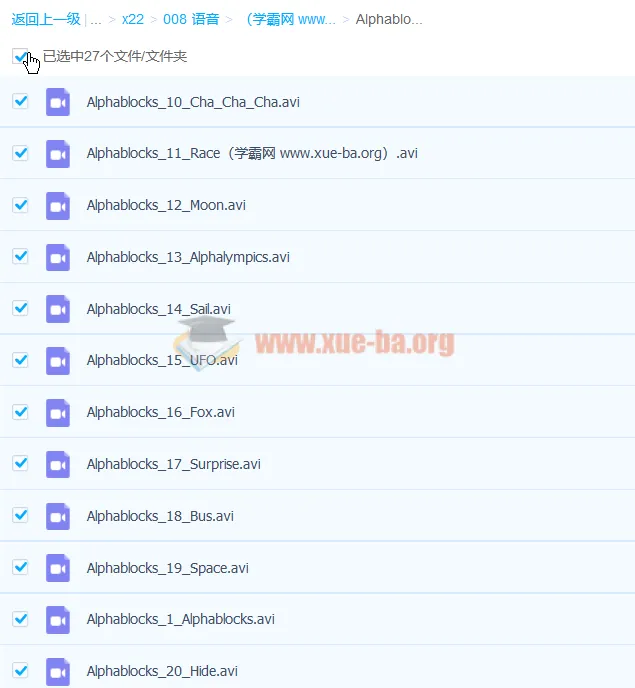Expand the collapsed breadcrumb ellipsis
Image resolution: width=635 pixels, height=688 pixels.
point(96,19)
